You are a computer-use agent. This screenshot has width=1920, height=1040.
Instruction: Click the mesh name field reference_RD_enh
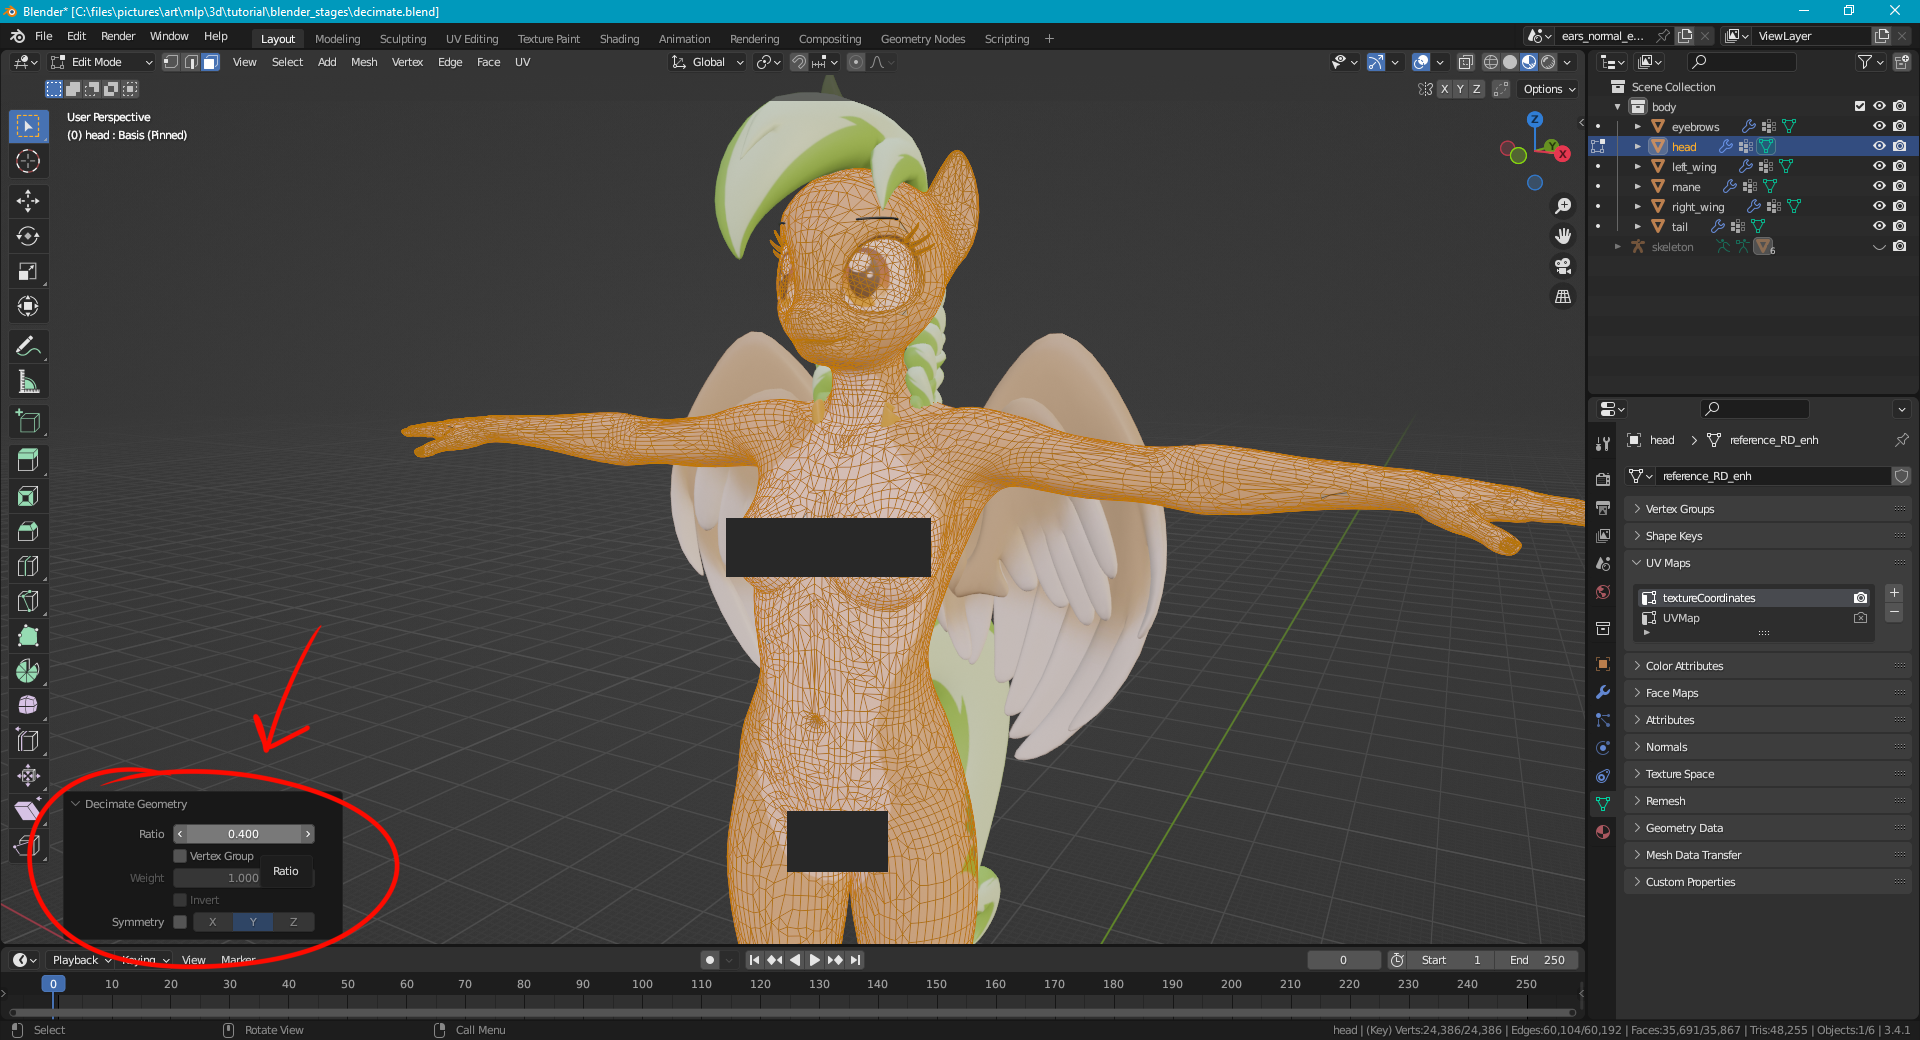1772,476
